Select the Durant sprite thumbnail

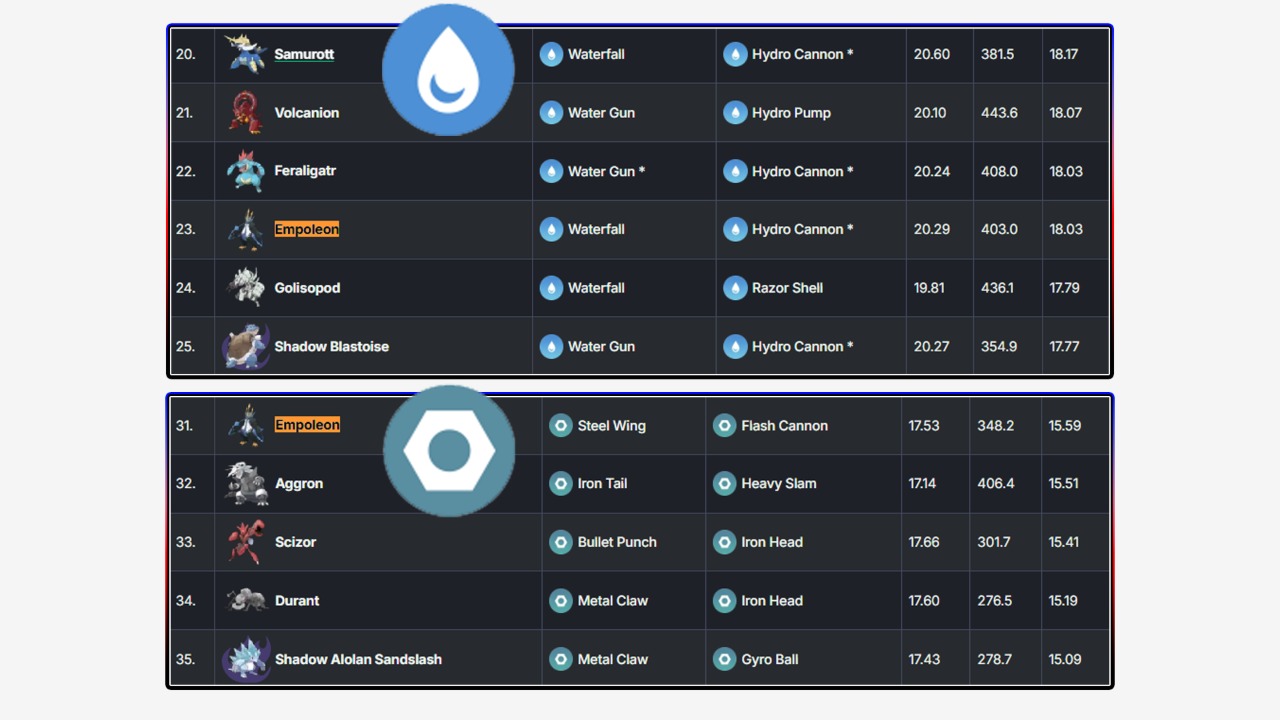[245, 600]
